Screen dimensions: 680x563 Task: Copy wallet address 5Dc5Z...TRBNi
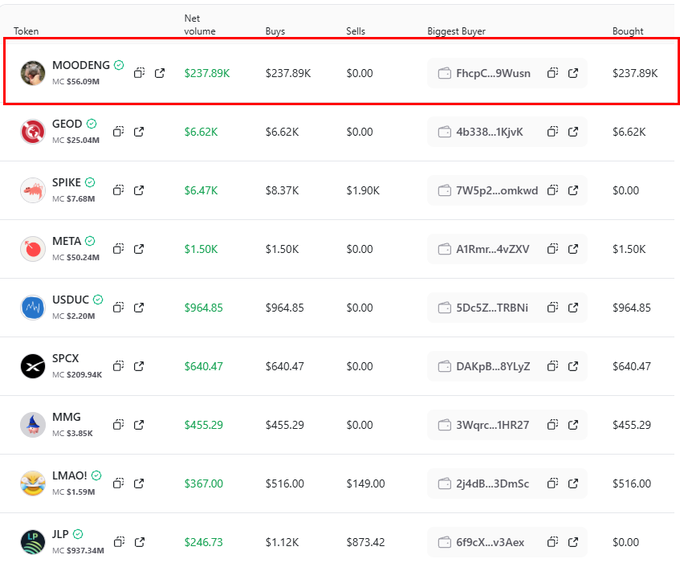(x=552, y=307)
